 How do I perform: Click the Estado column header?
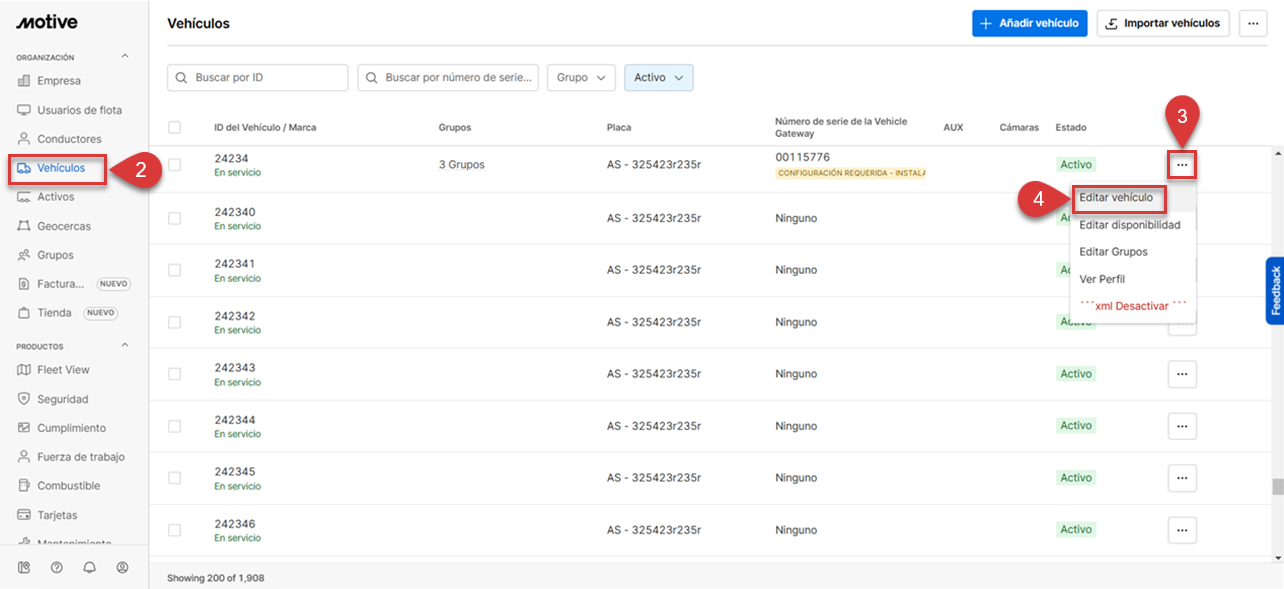coord(1071,127)
